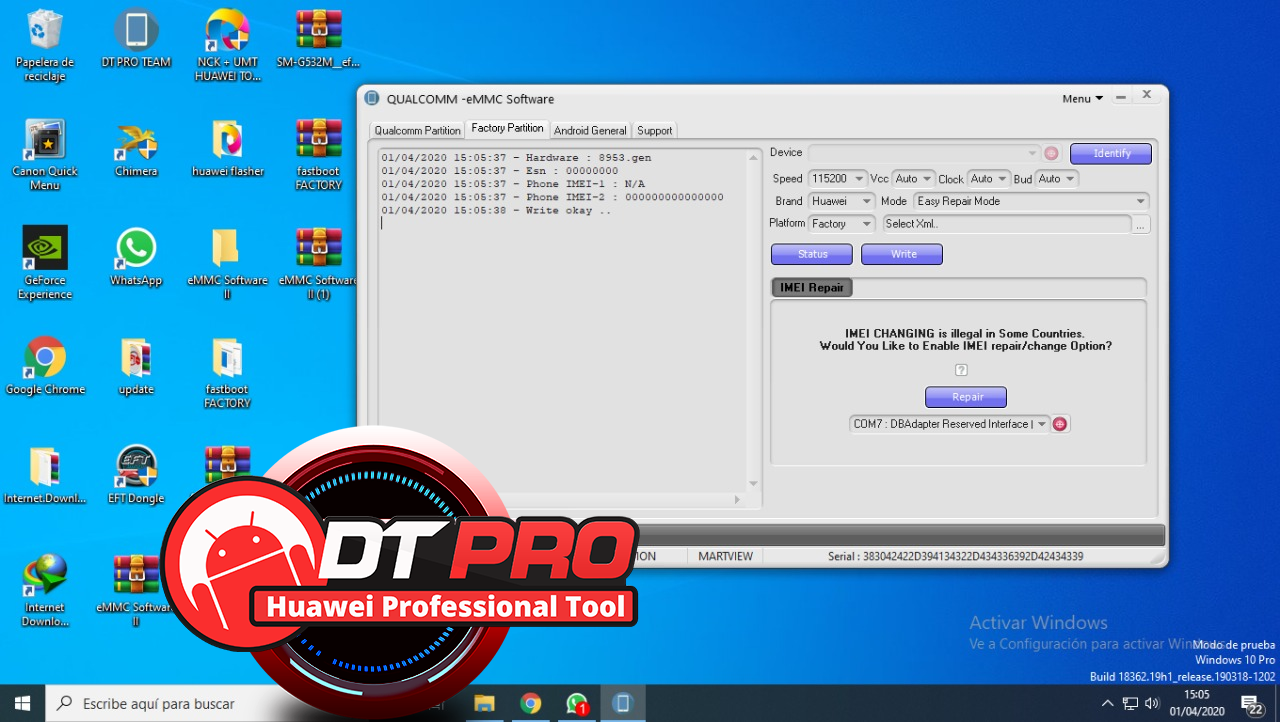This screenshot has height=722, width=1280.
Task: Select the WhatsApp desktop shortcut
Action: coord(136,257)
